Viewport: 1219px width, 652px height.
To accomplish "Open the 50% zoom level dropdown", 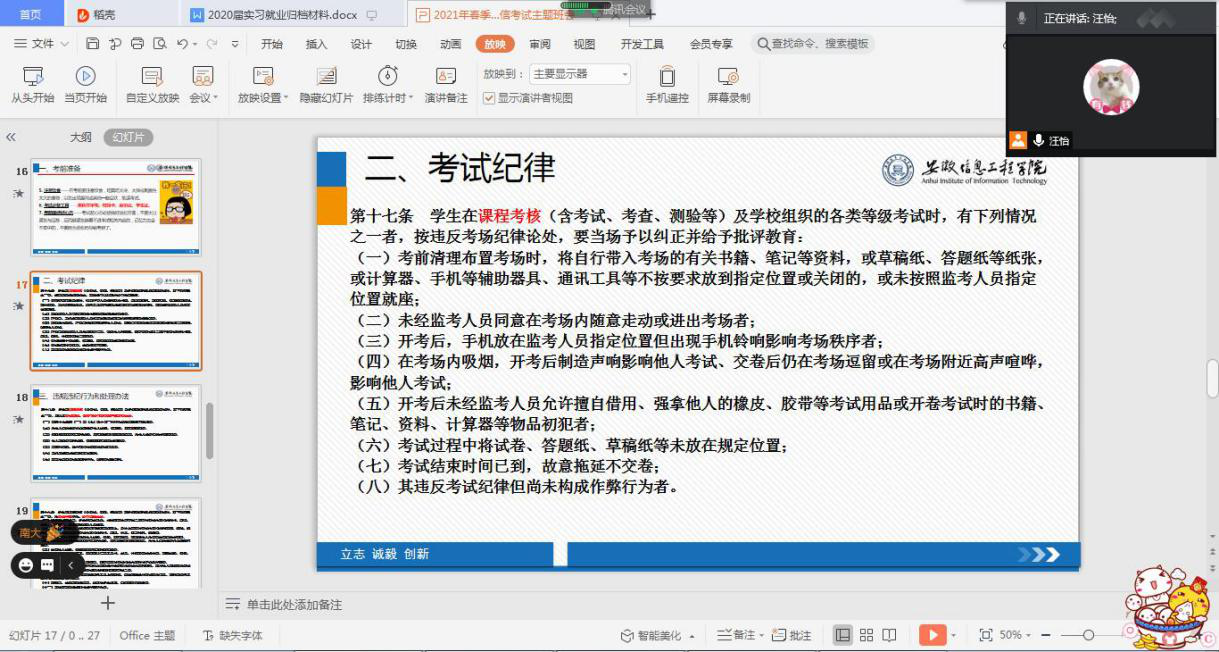I will pos(1013,634).
